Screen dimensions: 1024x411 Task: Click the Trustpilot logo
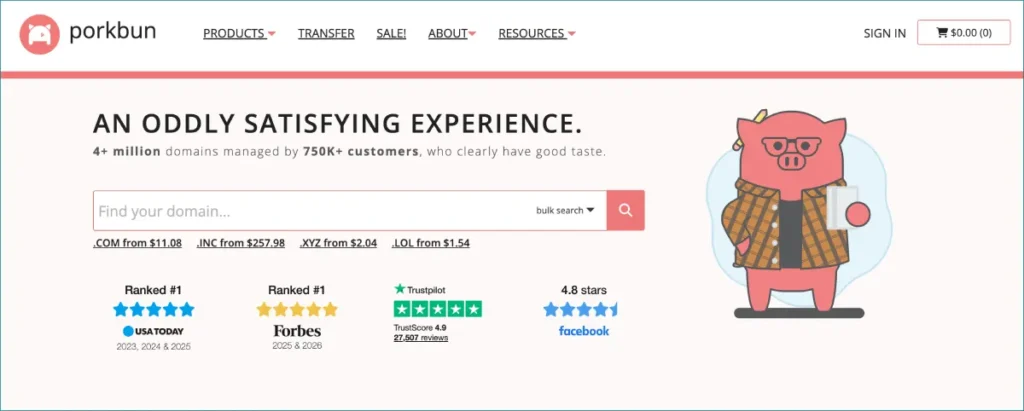[420, 289]
